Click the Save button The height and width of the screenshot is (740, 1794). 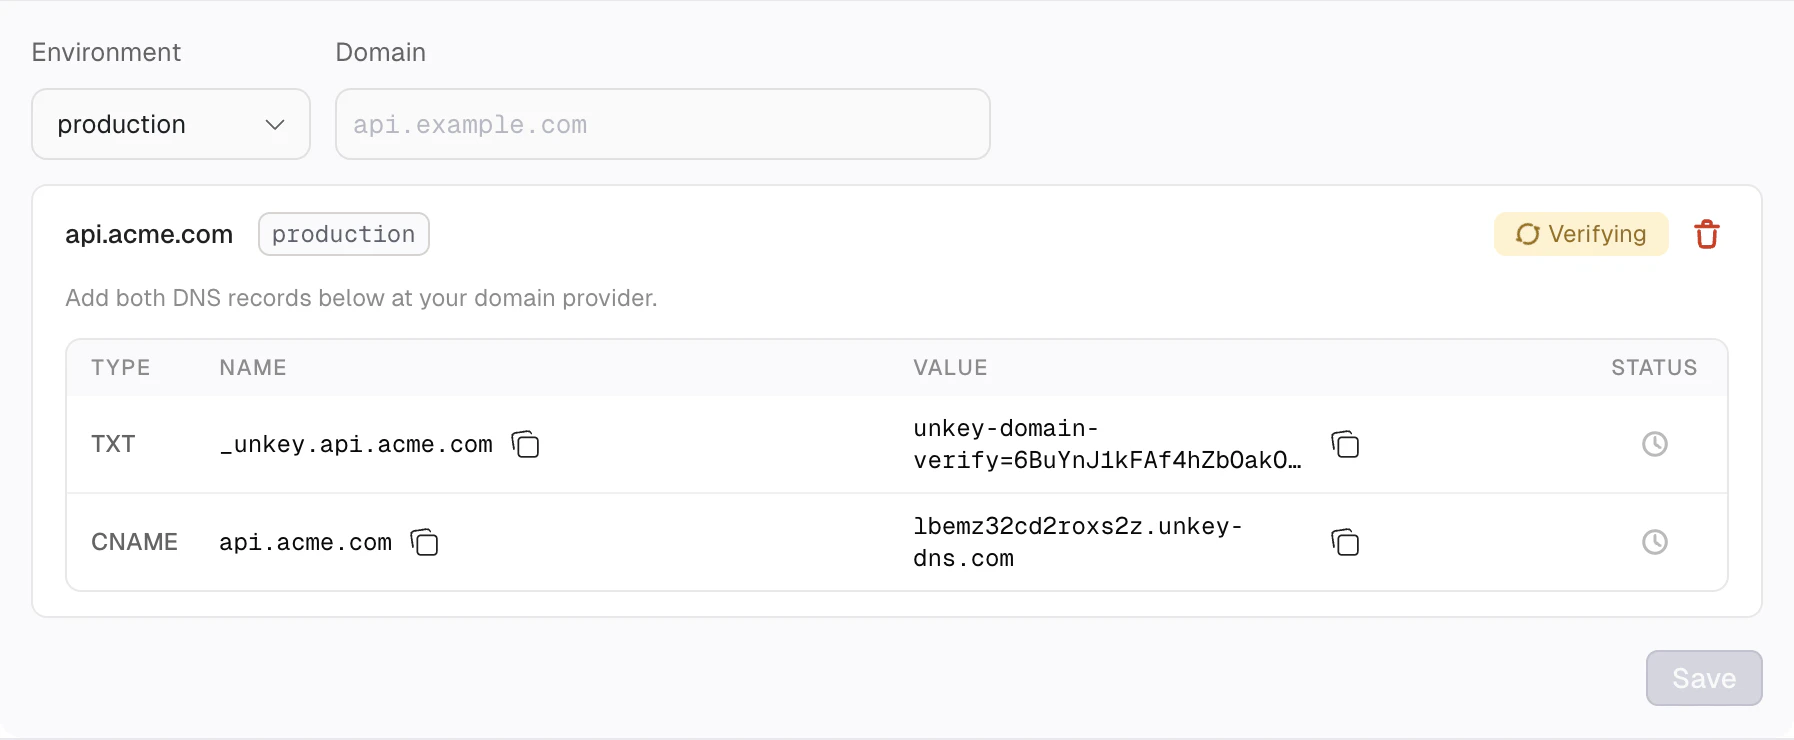click(x=1703, y=678)
